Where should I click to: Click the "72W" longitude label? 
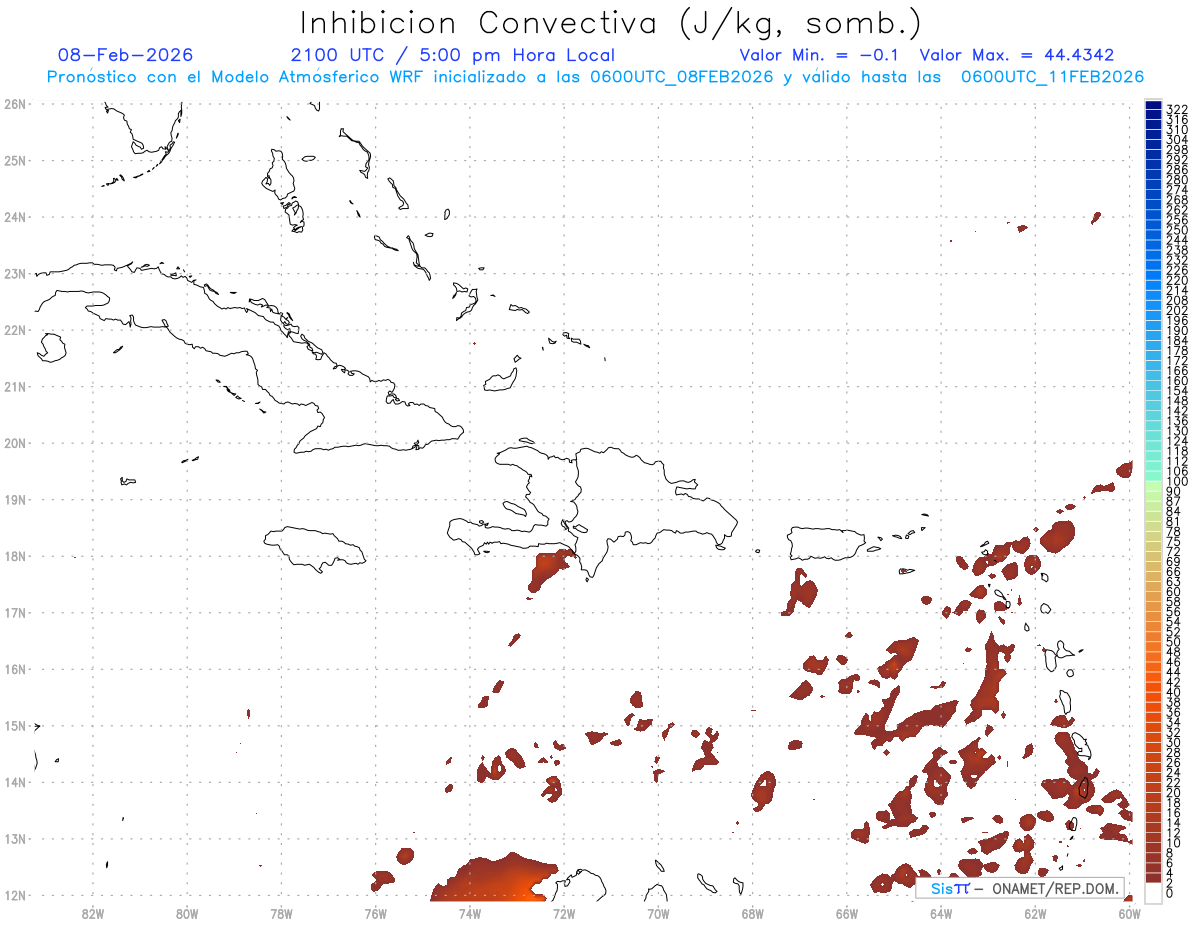point(564,912)
